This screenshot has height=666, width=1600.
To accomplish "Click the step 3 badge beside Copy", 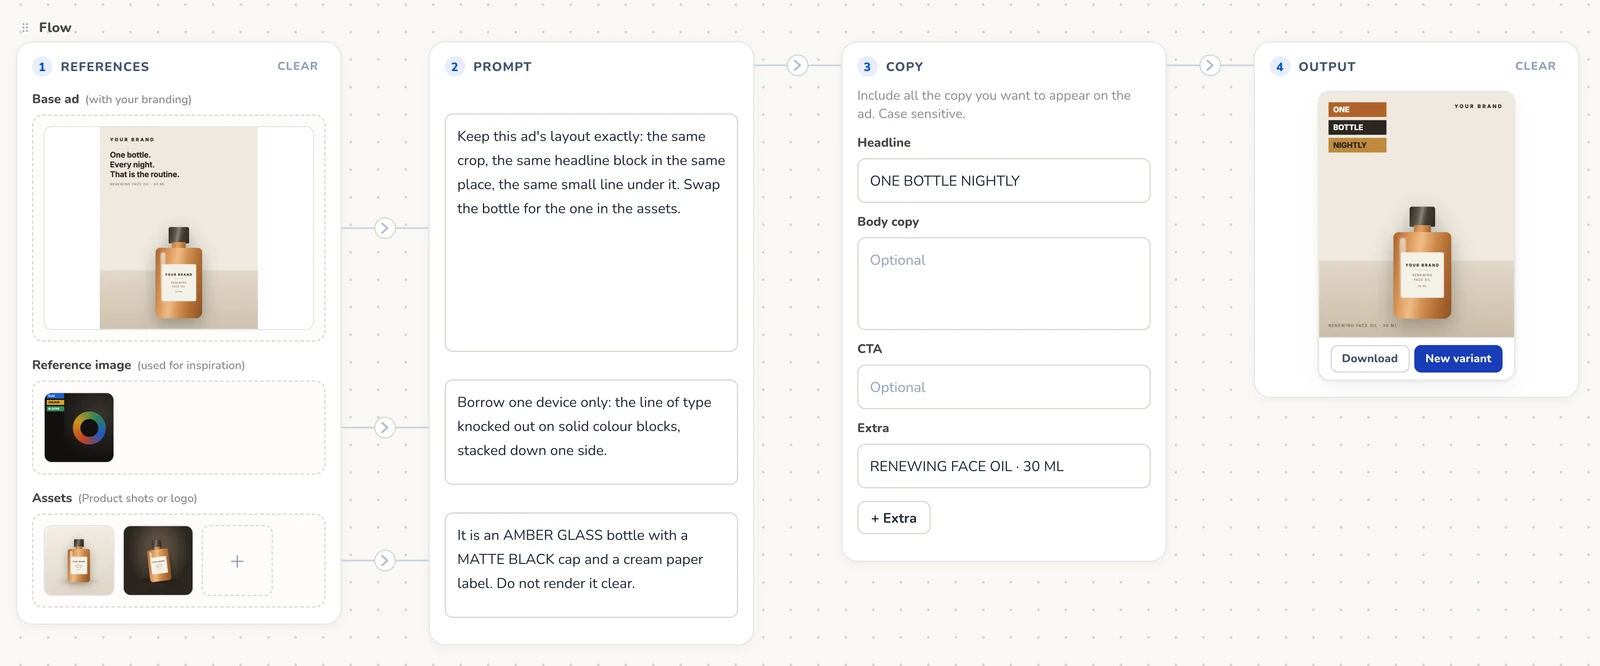I will pyautogui.click(x=867, y=67).
